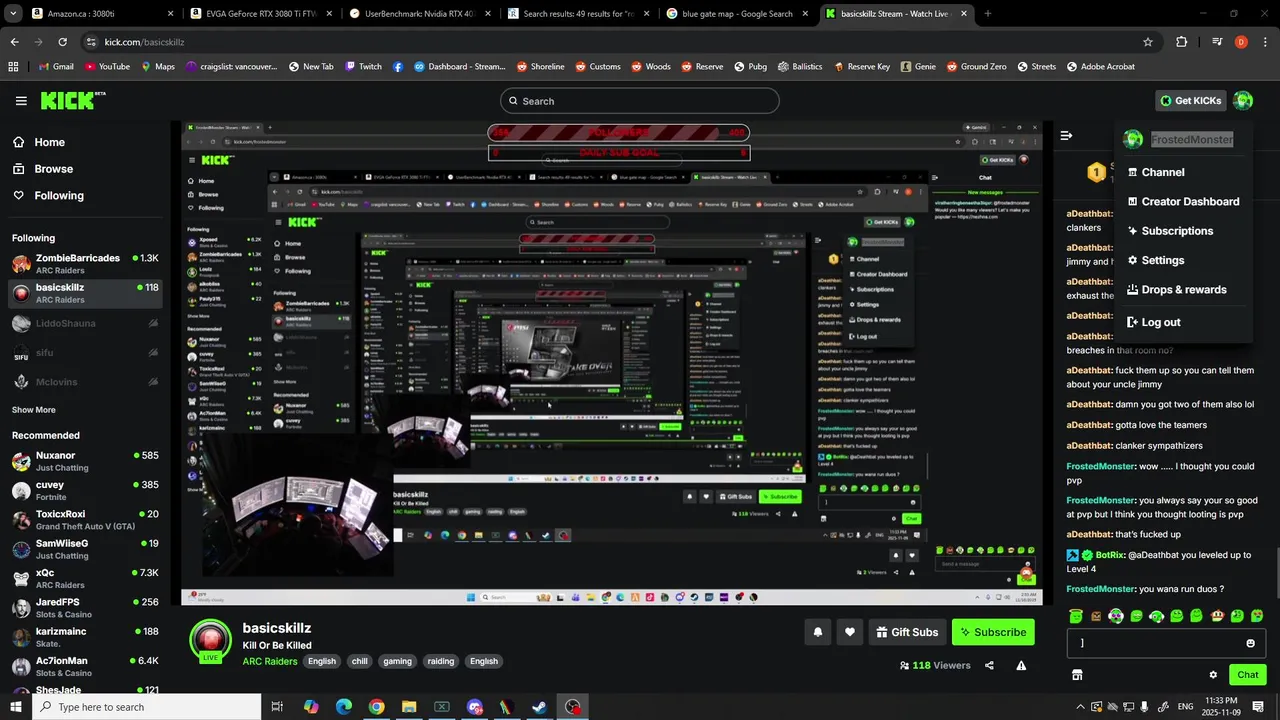Report the stream with the warning icon
1280x720 pixels.
coord(1021,665)
